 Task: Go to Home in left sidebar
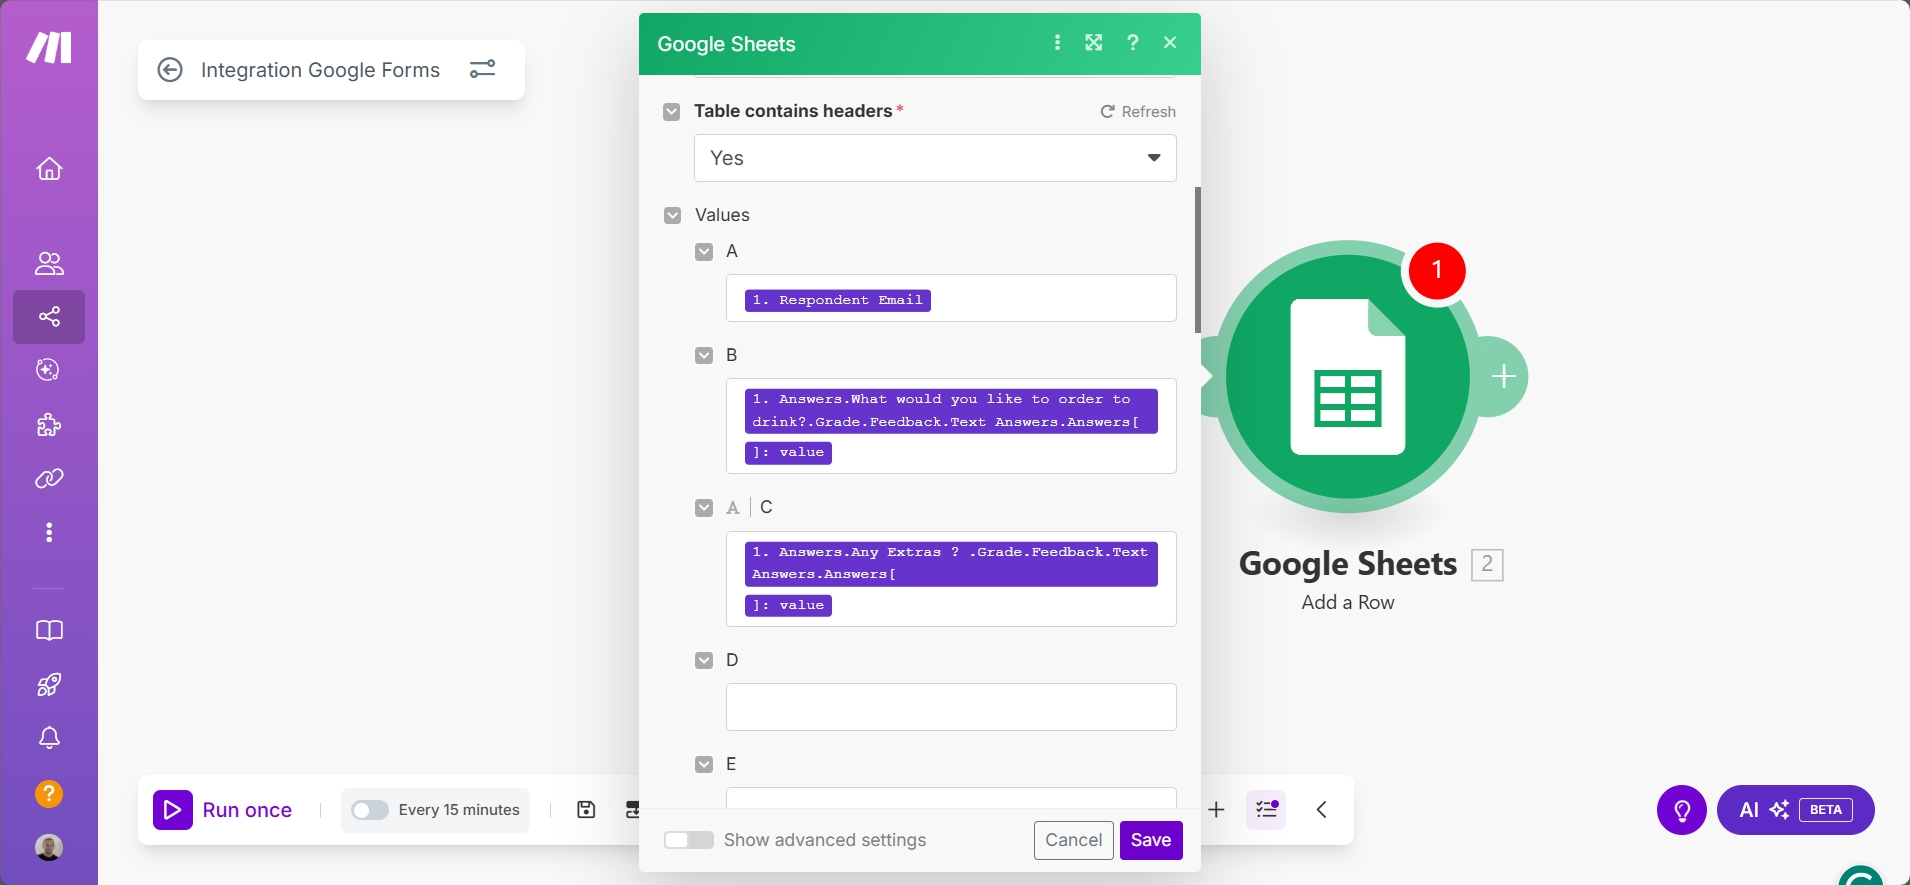click(x=49, y=169)
